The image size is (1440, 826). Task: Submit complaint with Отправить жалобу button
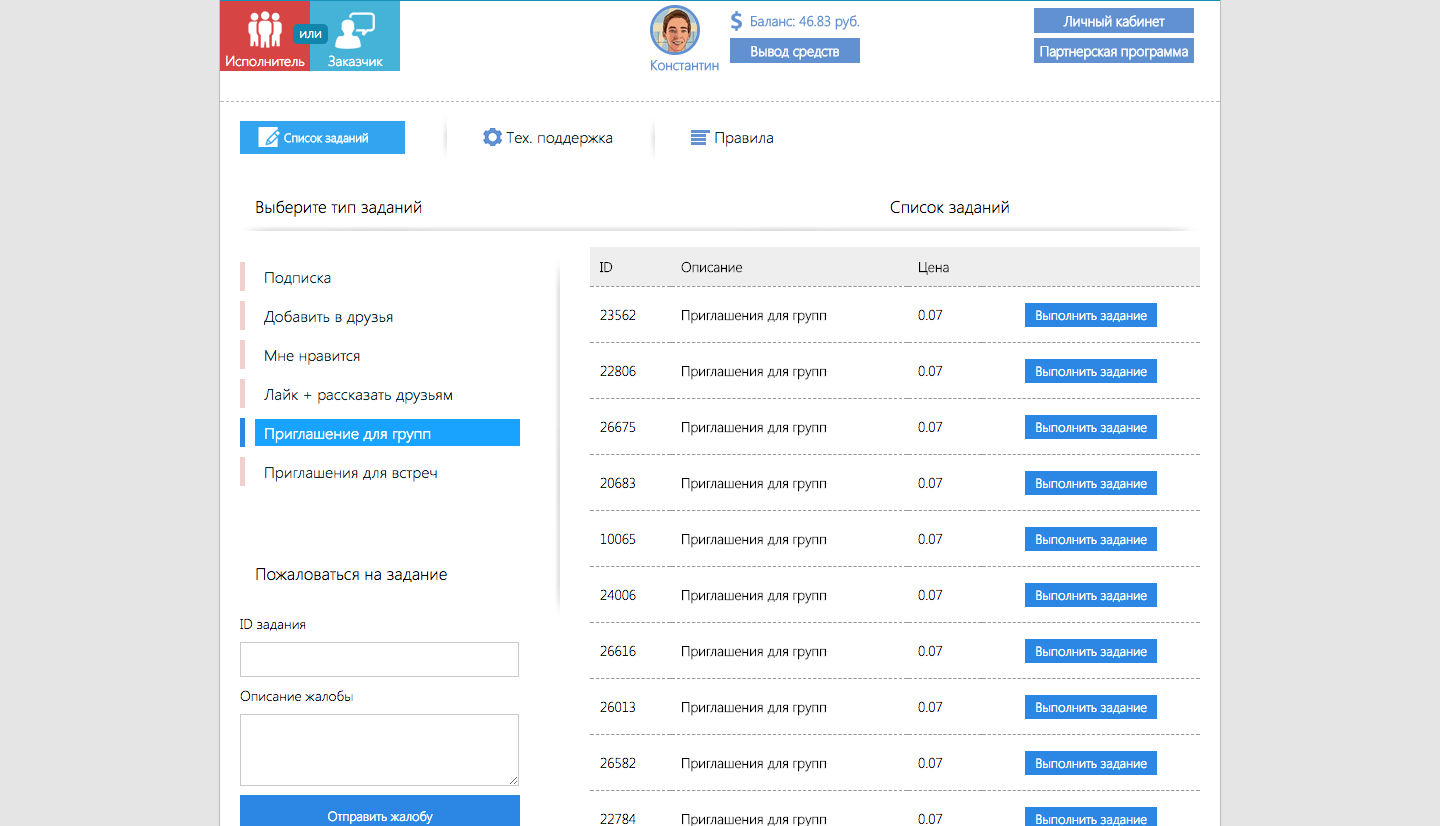379,814
